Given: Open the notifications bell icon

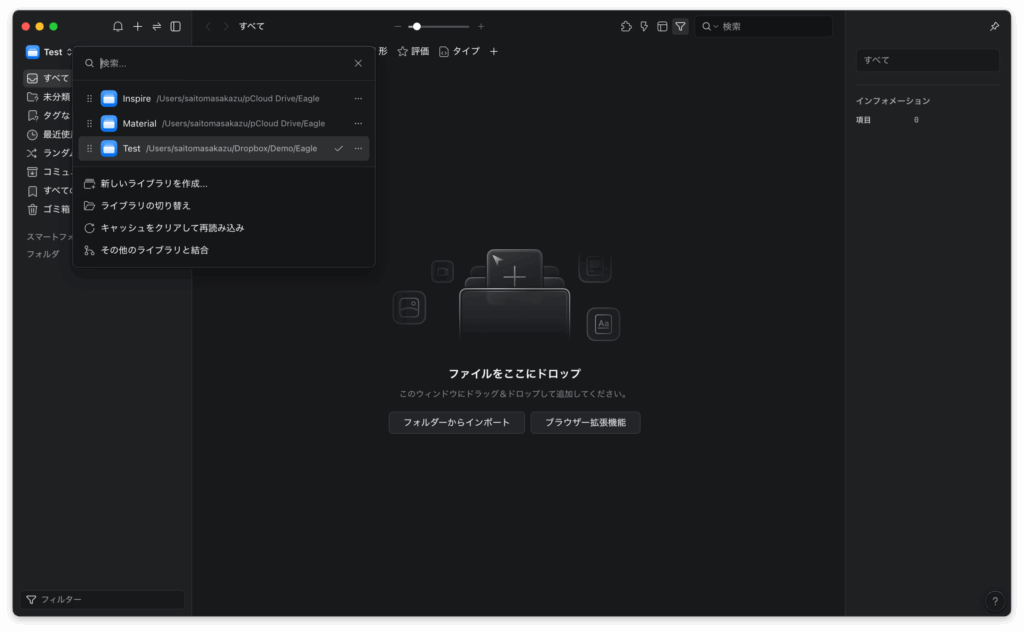Looking at the screenshot, I should [118, 26].
